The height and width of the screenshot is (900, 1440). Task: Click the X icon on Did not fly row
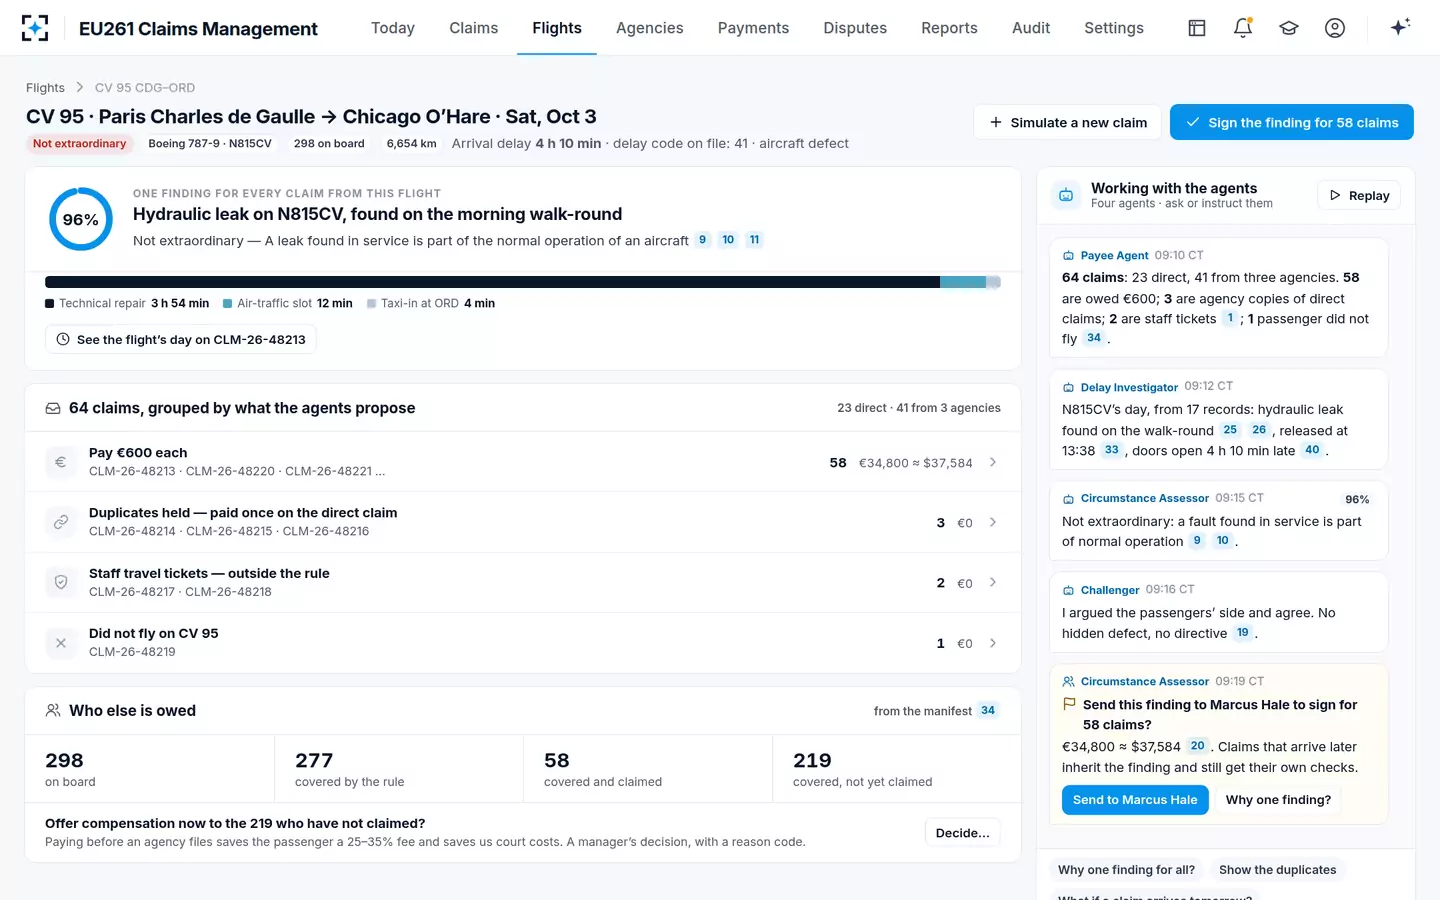(x=61, y=643)
